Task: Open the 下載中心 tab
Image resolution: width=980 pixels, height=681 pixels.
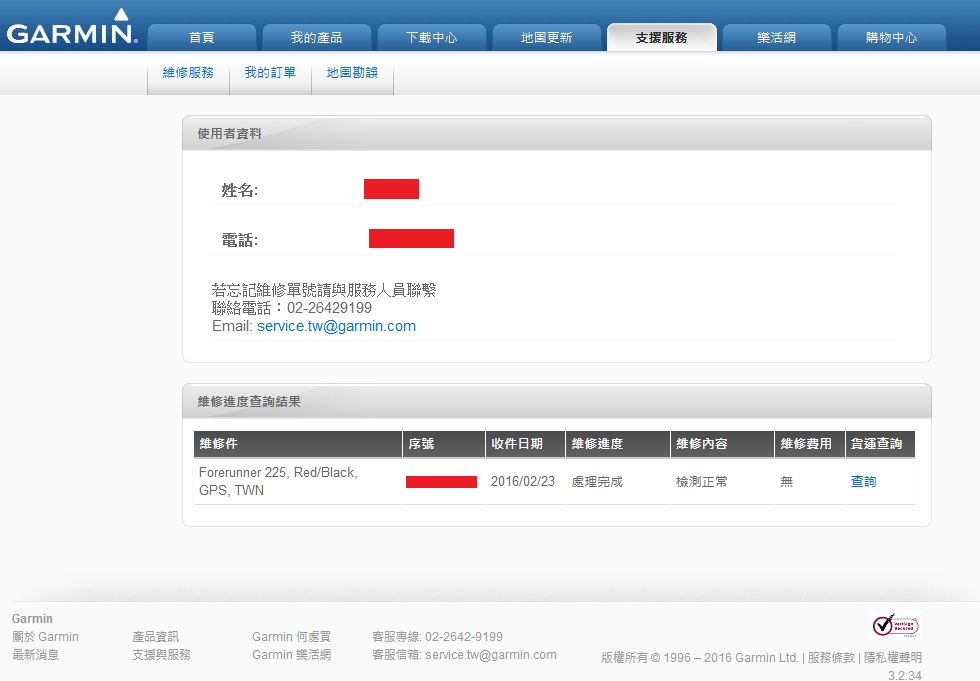Action: click(x=431, y=37)
